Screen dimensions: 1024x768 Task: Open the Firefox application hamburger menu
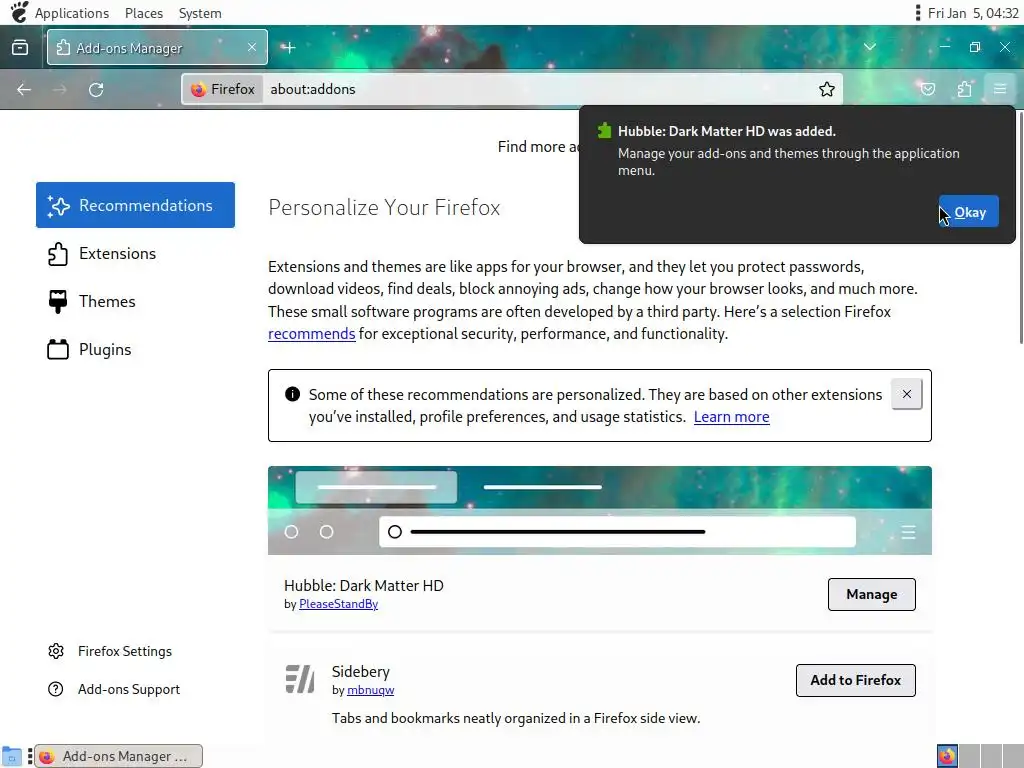point(1000,89)
